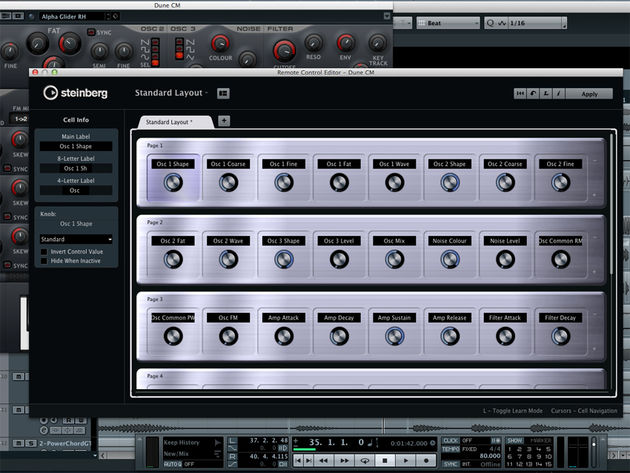Toggle the CLICK button in transport panel
This screenshot has height=473, width=630.
450,440
